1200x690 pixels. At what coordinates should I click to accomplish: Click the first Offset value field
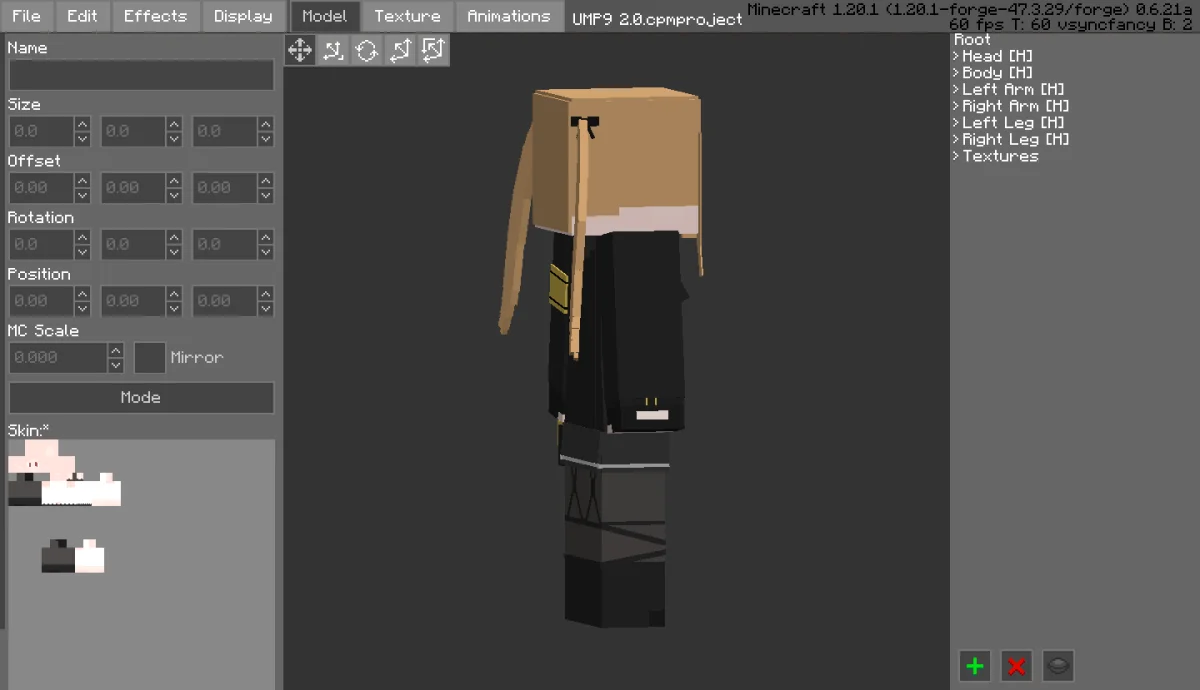click(41, 188)
